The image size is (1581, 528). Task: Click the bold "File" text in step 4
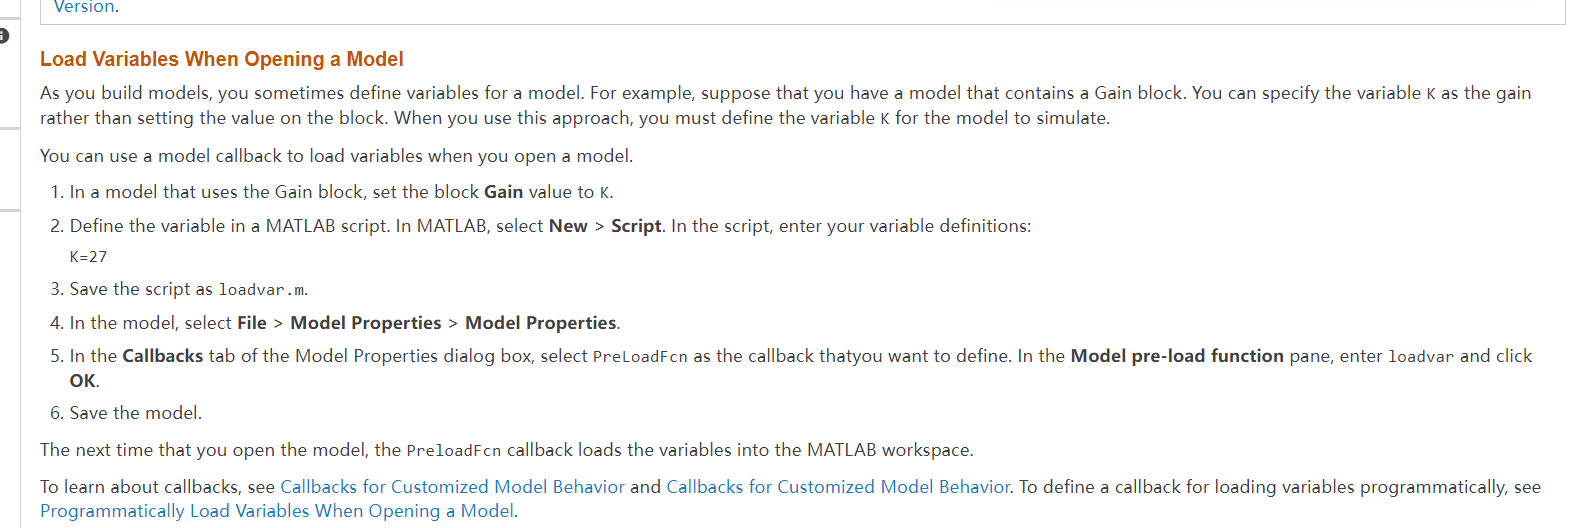(x=252, y=323)
